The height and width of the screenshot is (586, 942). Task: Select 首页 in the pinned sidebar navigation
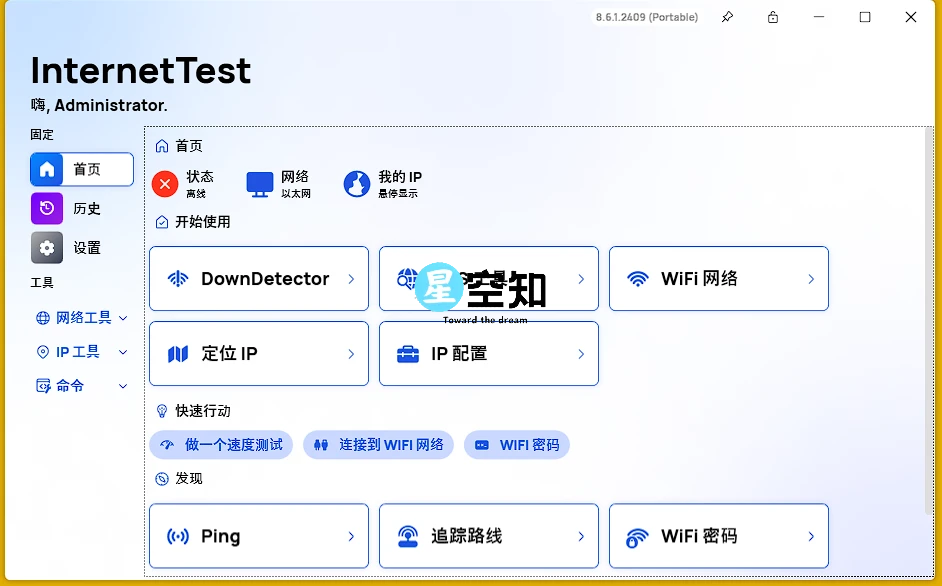[x=81, y=169]
